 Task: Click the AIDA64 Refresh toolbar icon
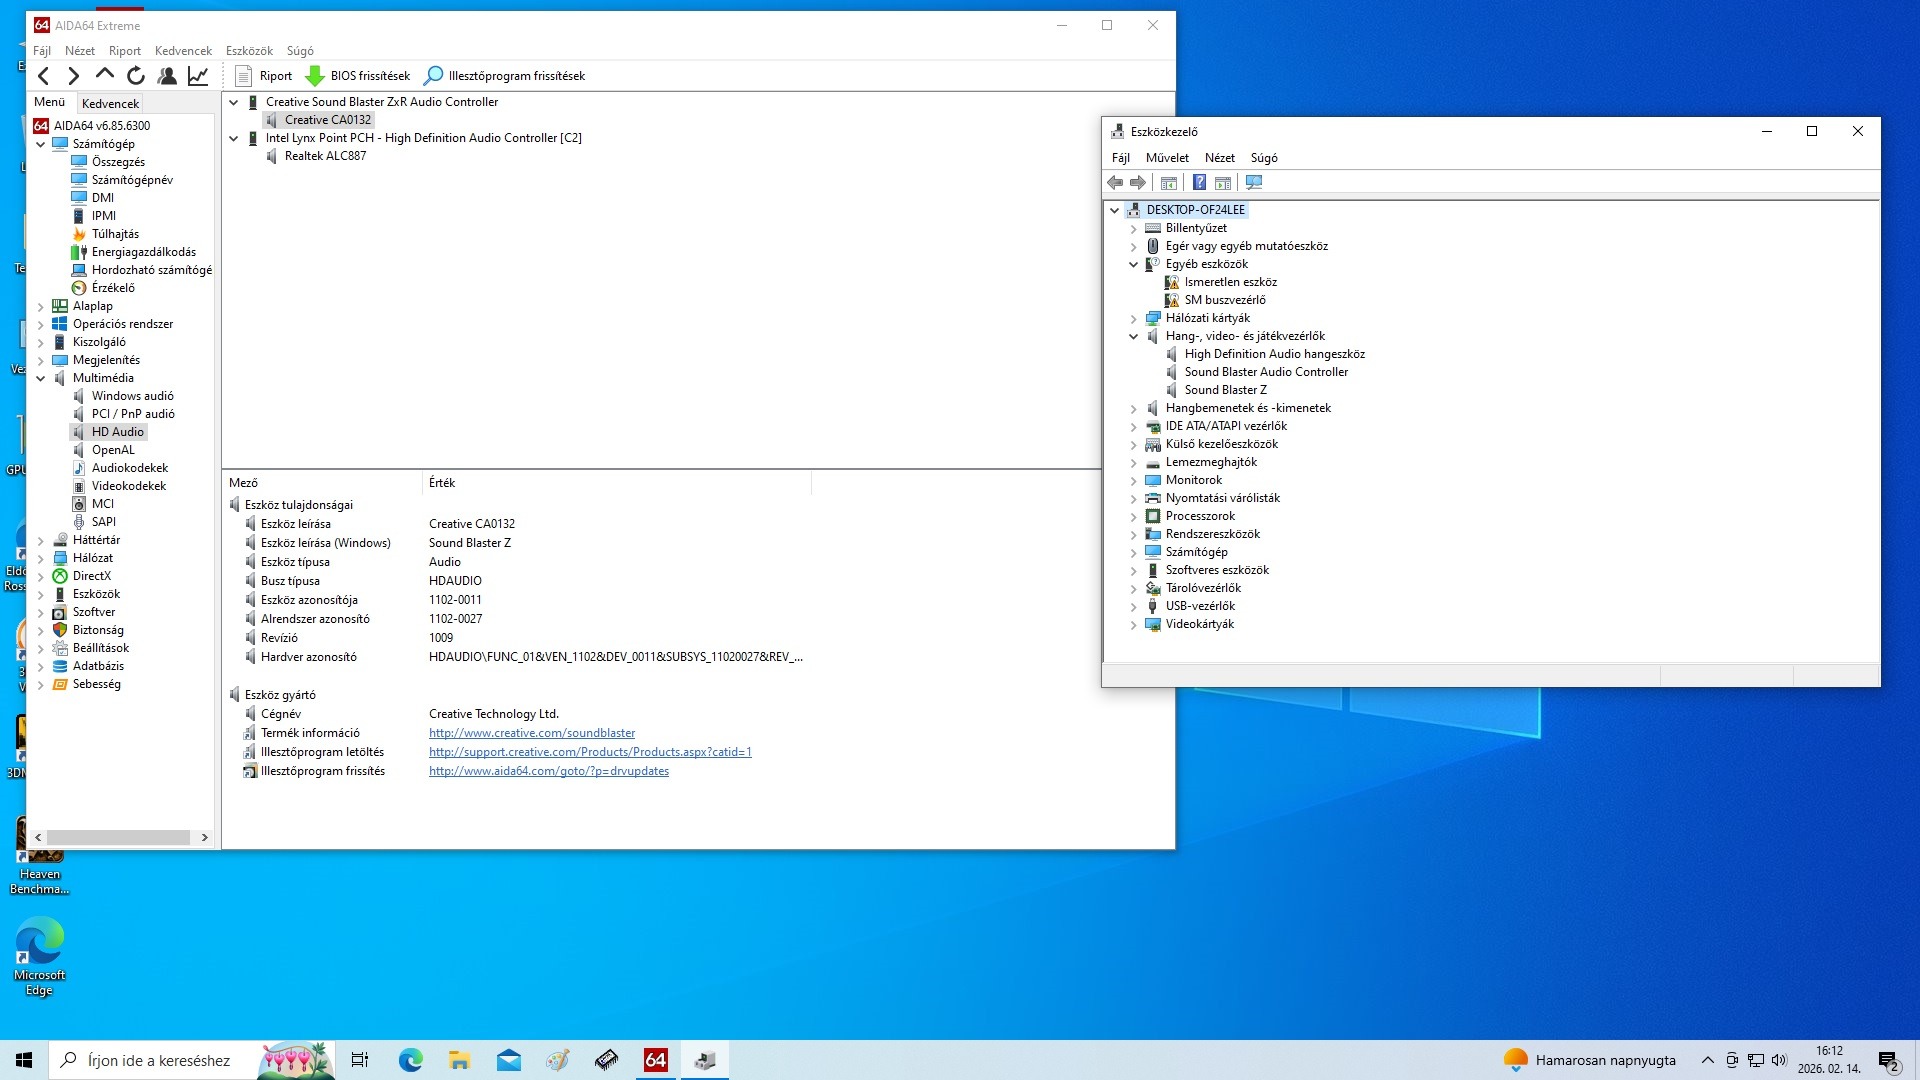coord(136,76)
